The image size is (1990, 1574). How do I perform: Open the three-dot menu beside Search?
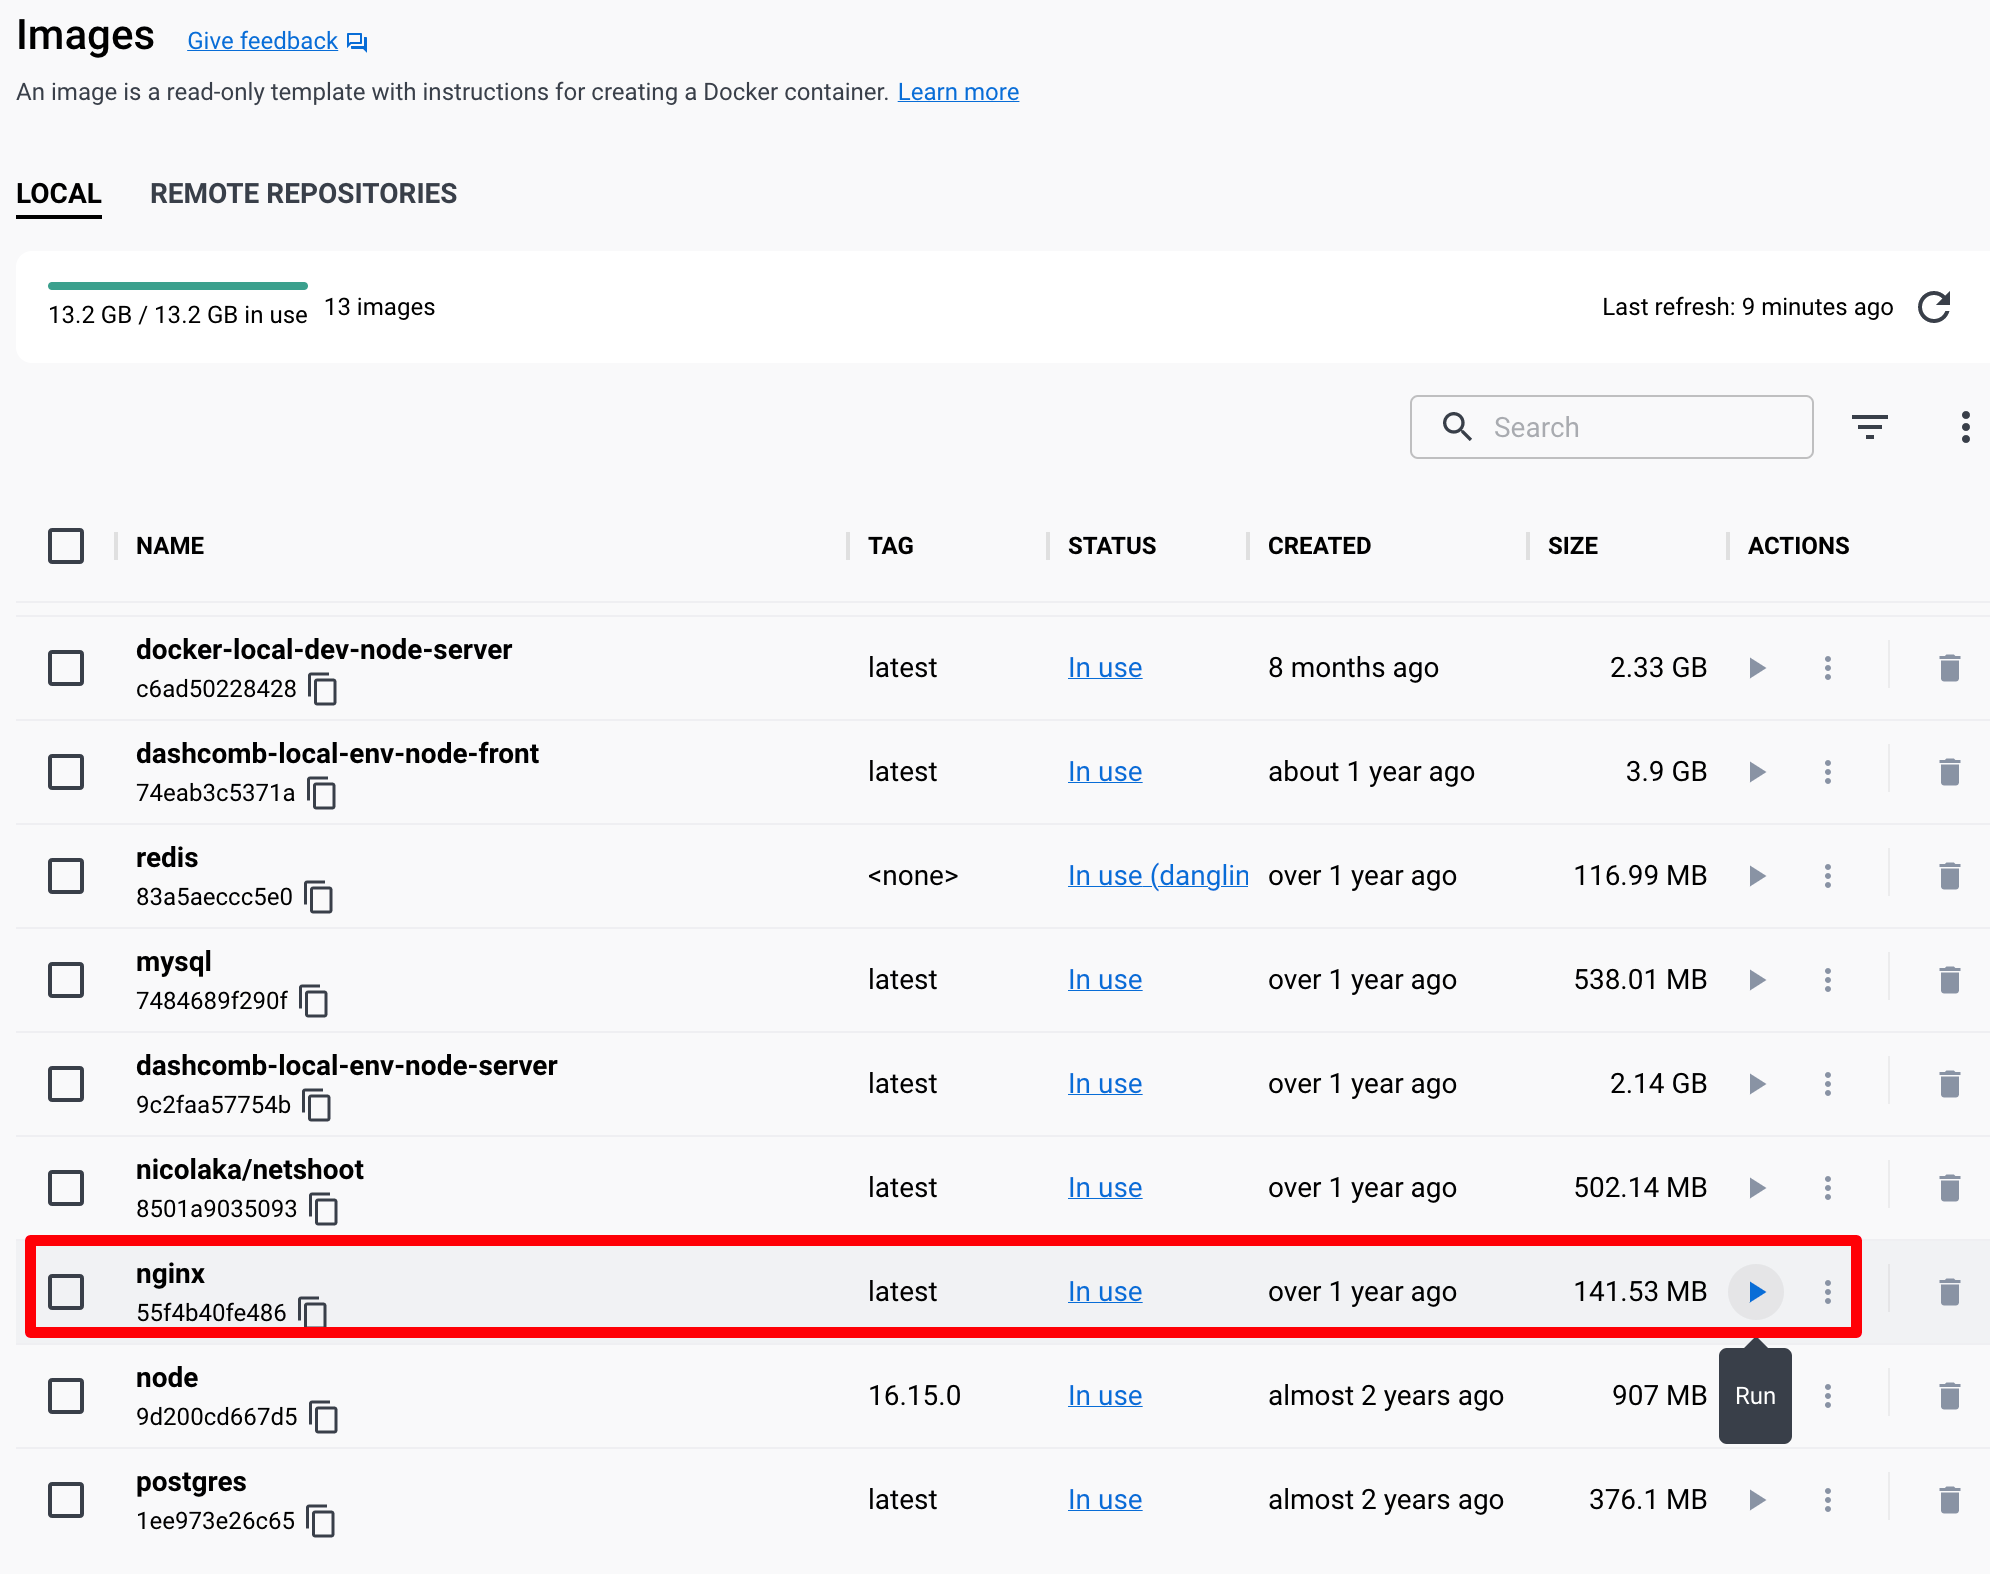pyautogui.click(x=1965, y=427)
